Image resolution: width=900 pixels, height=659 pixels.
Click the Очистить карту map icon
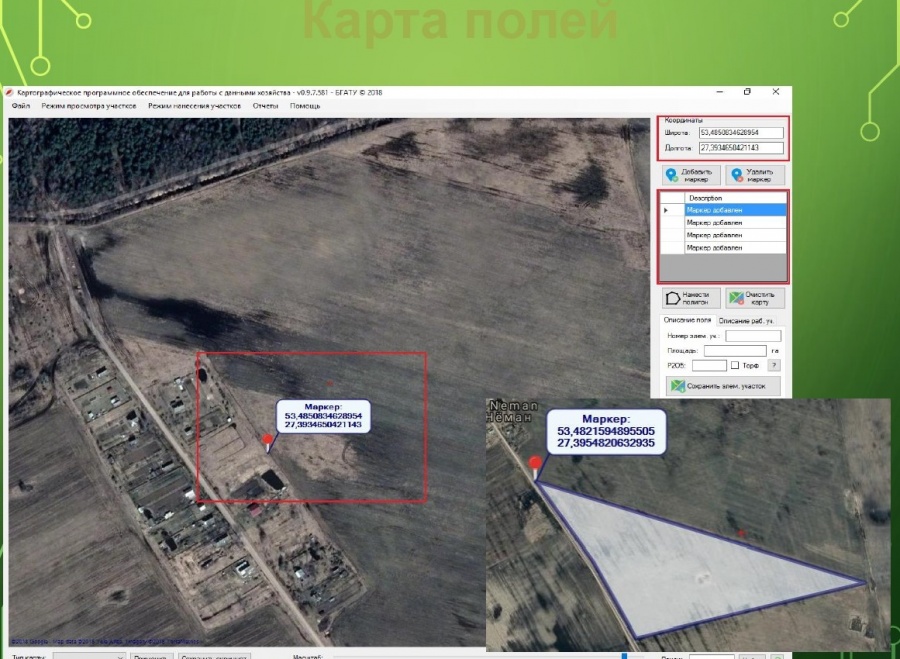[736, 298]
